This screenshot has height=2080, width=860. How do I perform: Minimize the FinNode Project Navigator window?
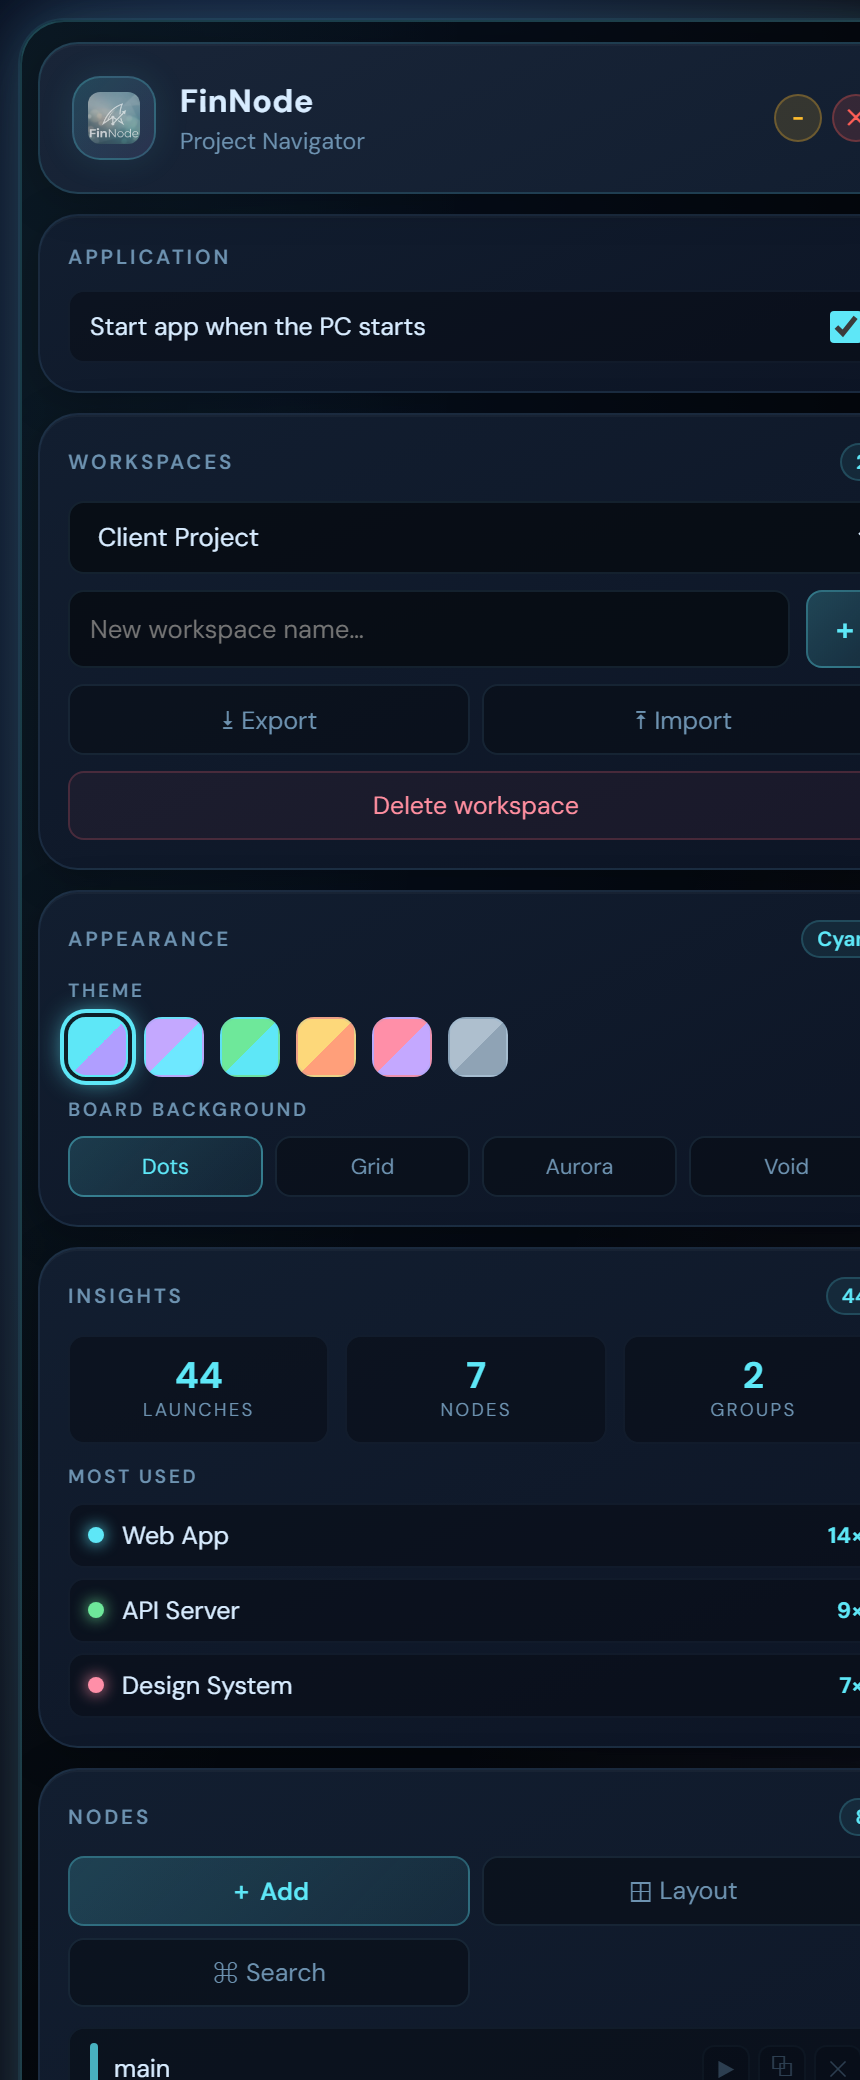point(797,118)
